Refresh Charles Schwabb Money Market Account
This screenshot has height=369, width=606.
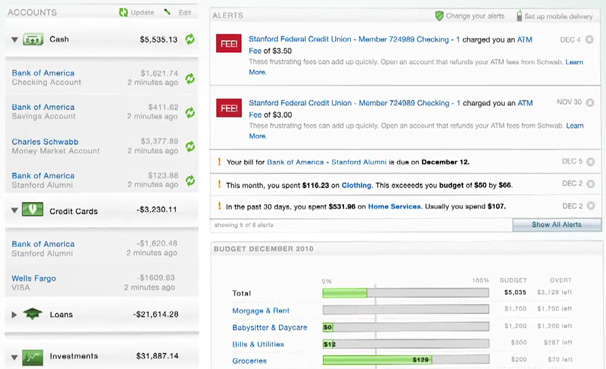(190, 146)
